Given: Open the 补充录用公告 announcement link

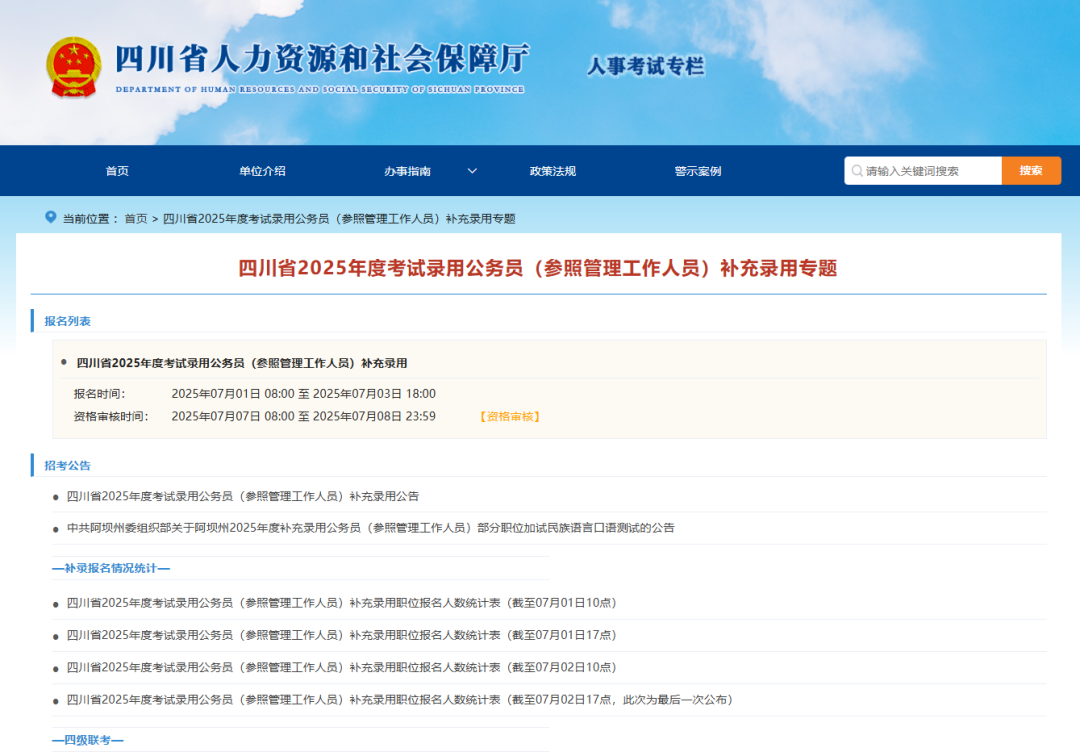Looking at the screenshot, I should 243,496.
